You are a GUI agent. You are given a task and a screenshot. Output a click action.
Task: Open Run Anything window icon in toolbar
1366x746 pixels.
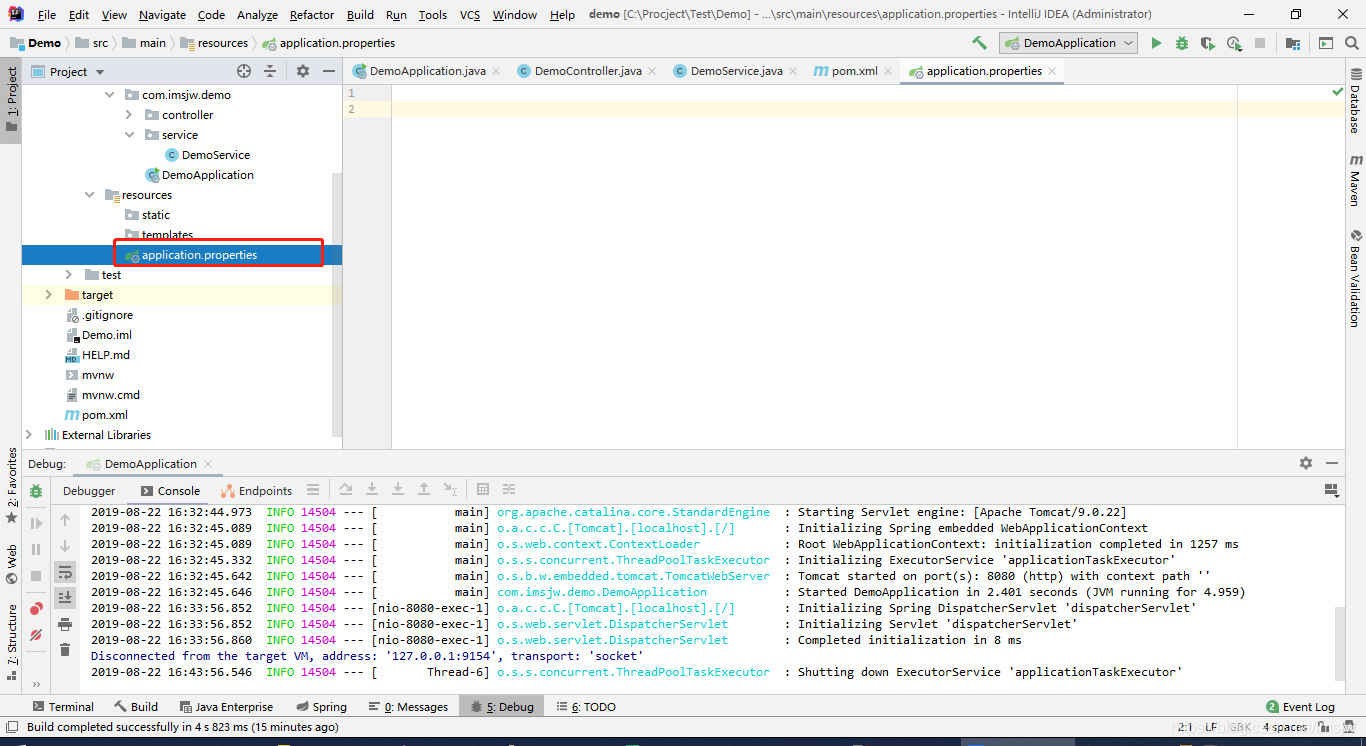pyautogui.click(x=1325, y=43)
